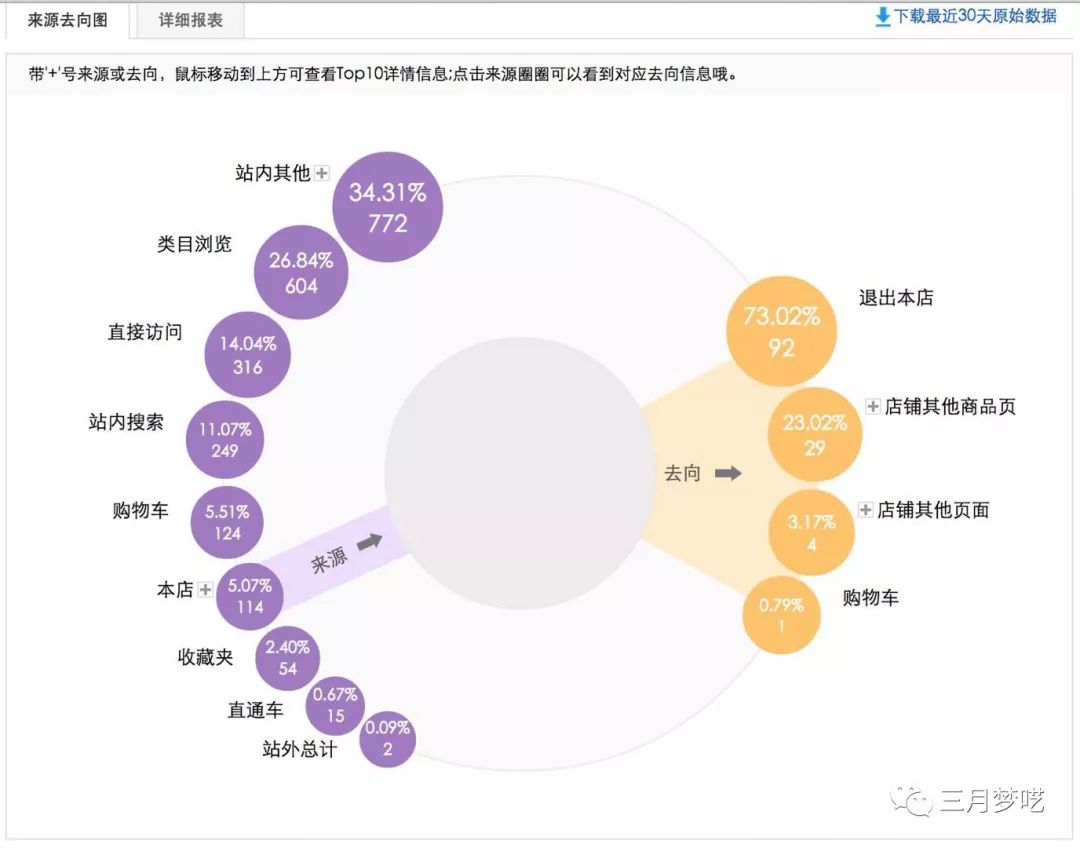
Task: Click the orange 73.02% 退出本店 circle
Action: tap(782, 331)
